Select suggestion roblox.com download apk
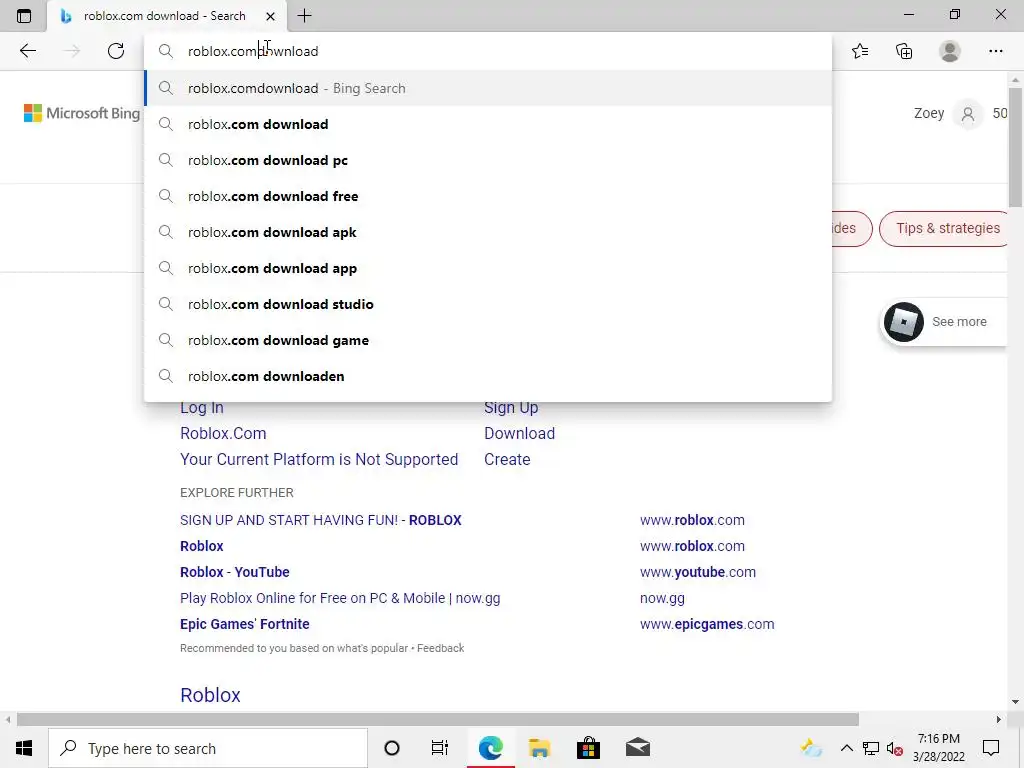1024x768 pixels. (x=488, y=232)
